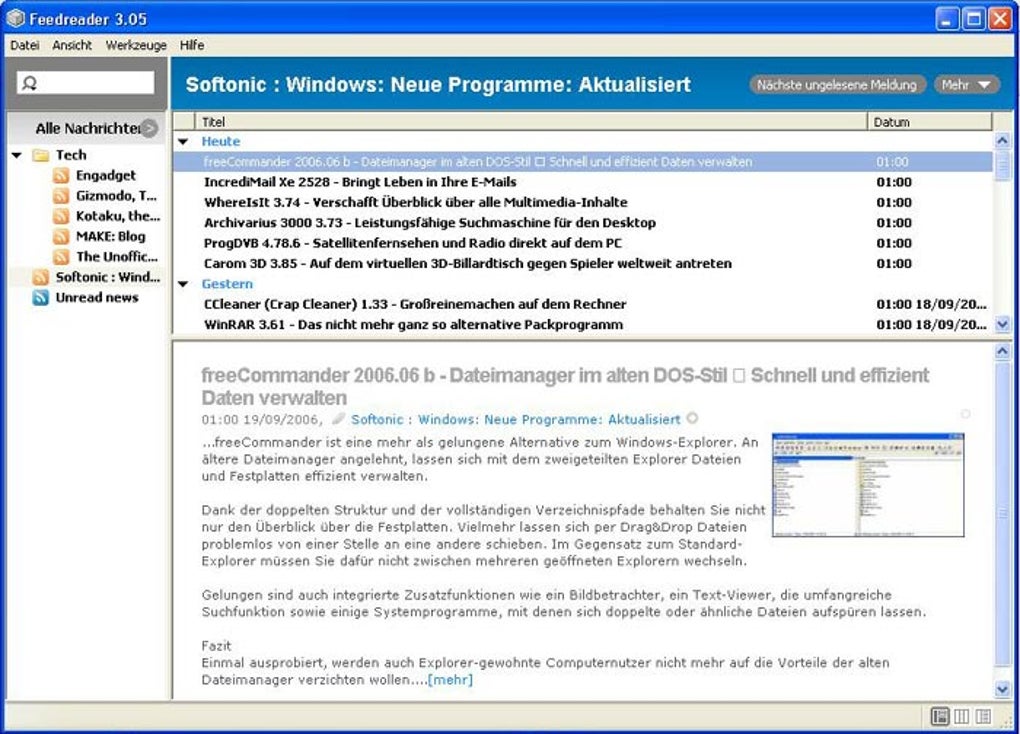Maximize the Feedreader window
The width and height of the screenshot is (1020, 734).
click(x=974, y=19)
